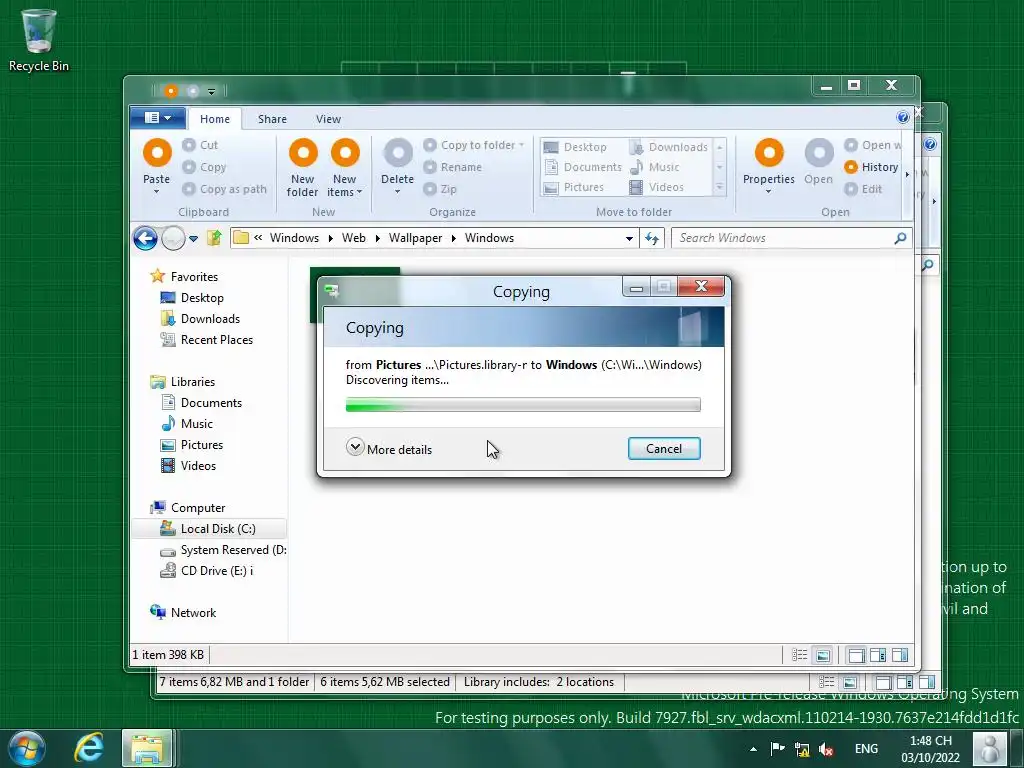
Task: Click details pane toggle in back window status bar
Action: 905,682
